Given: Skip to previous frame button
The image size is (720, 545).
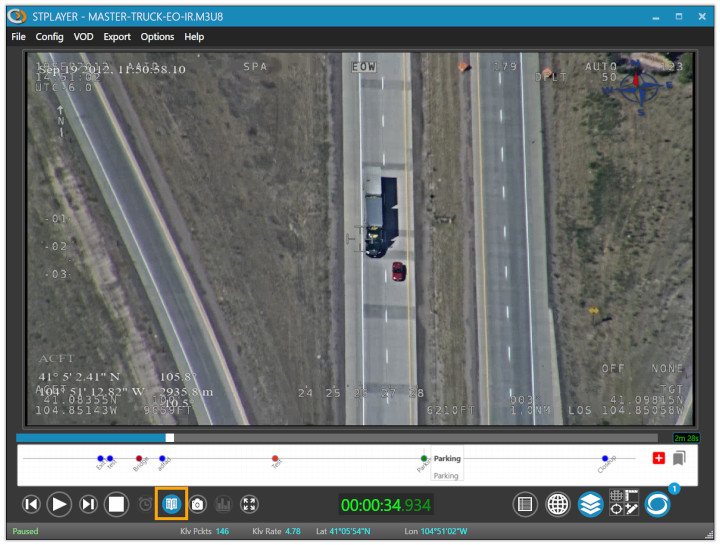Looking at the screenshot, I should click(x=31, y=505).
